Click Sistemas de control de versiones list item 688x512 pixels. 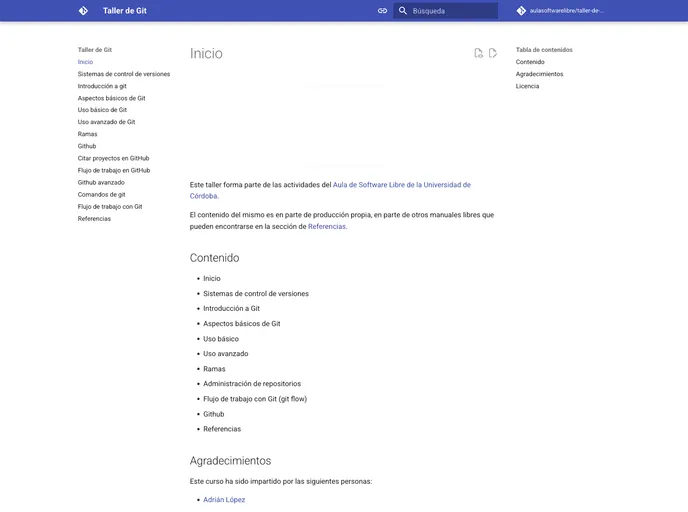(x=256, y=294)
